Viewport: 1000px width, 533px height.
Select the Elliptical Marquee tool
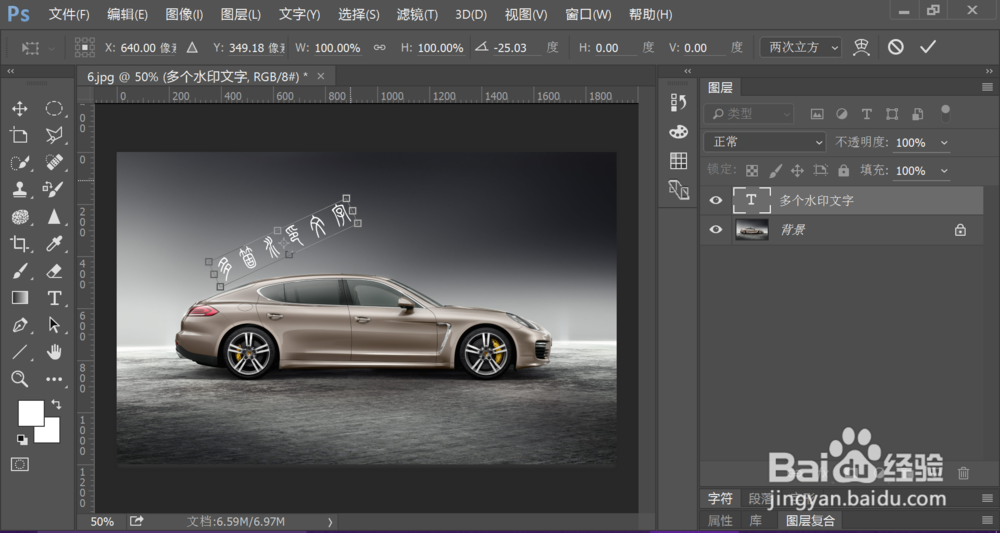pyautogui.click(x=54, y=108)
